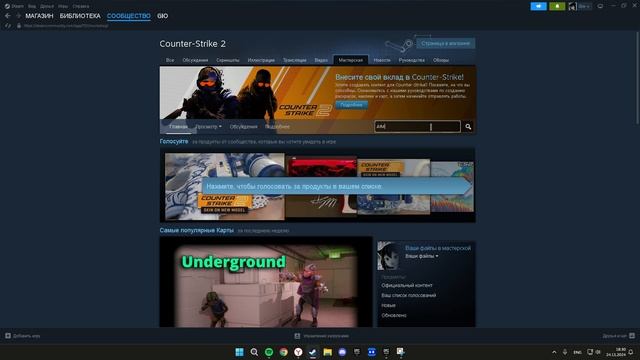This screenshot has height=360, width=640.
Task: Click the Страница в магазине button
Action: (445, 43)
